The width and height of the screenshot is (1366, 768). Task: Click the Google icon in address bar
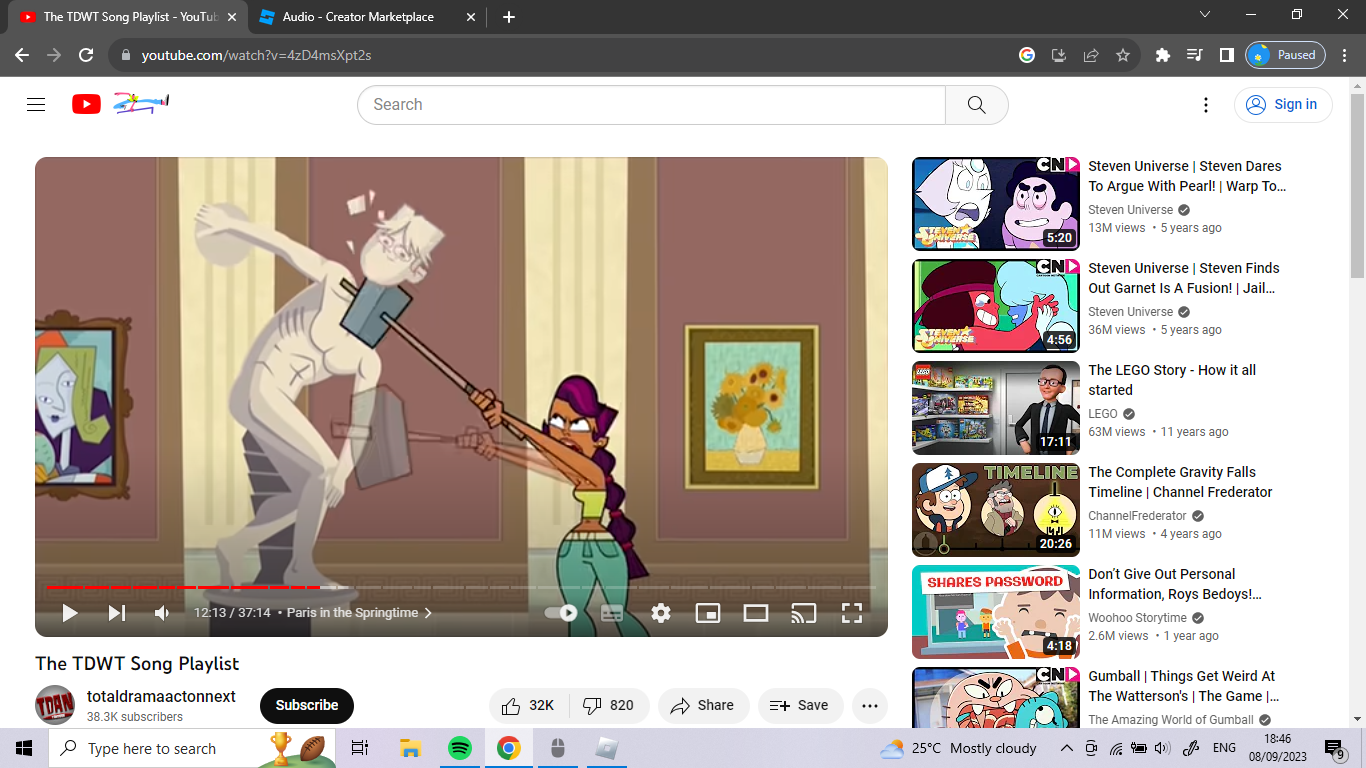click(x=1027, y=55)
